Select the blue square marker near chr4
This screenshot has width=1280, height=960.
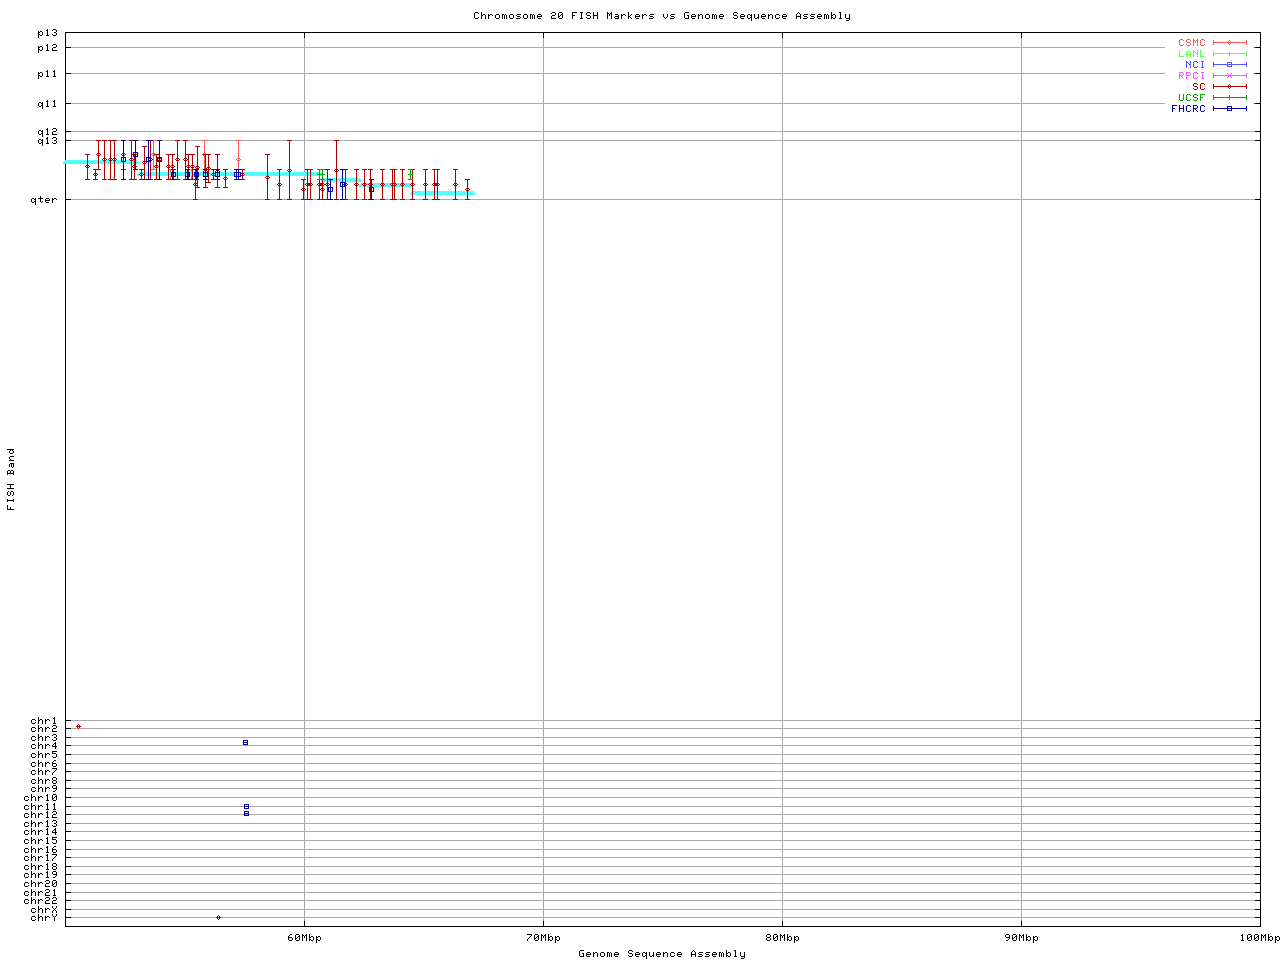click(245, 743)
